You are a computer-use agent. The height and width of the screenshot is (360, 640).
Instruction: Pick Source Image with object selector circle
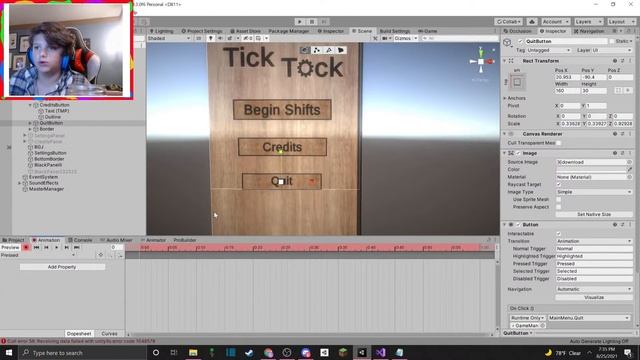coord(629,162)
